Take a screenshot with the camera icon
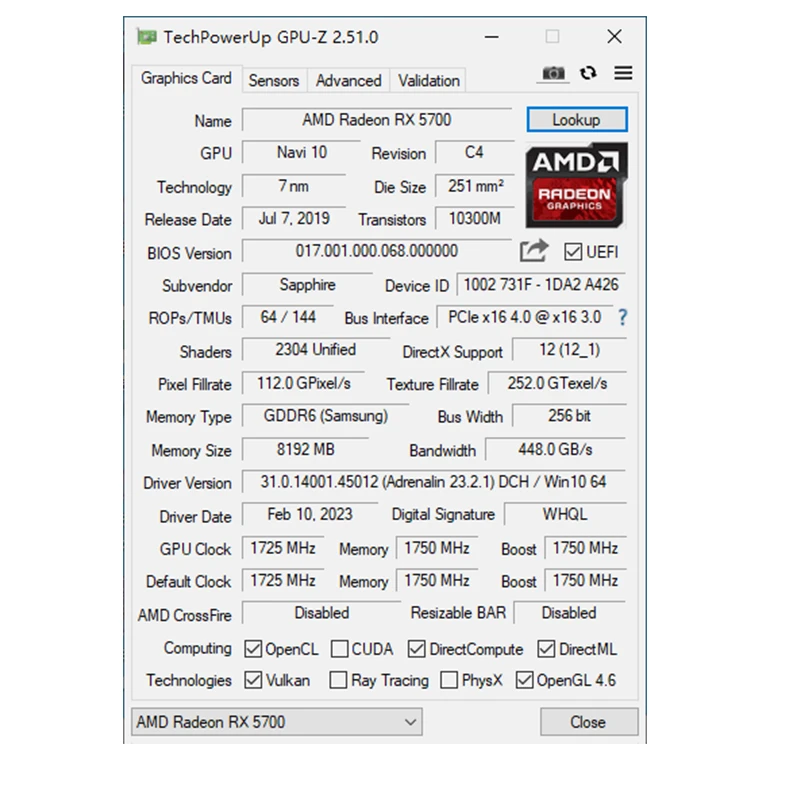 (553, 73)
